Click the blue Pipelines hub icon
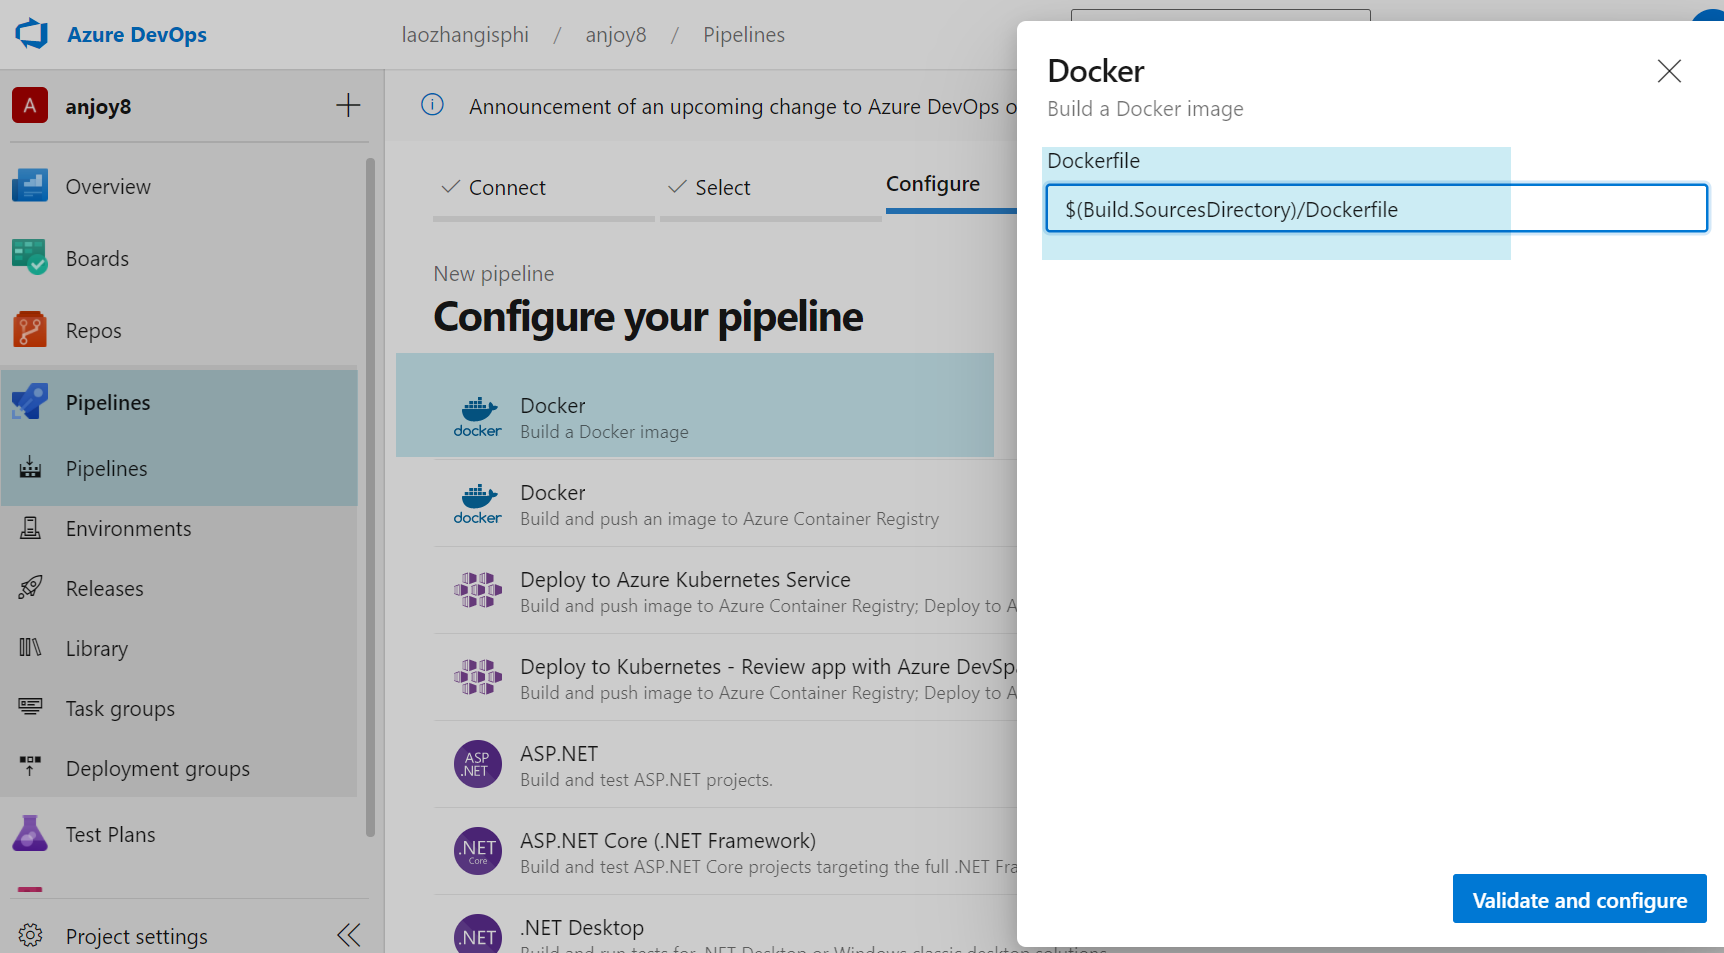The height and width of the screenshot is (953, 1724). point(30,402)
